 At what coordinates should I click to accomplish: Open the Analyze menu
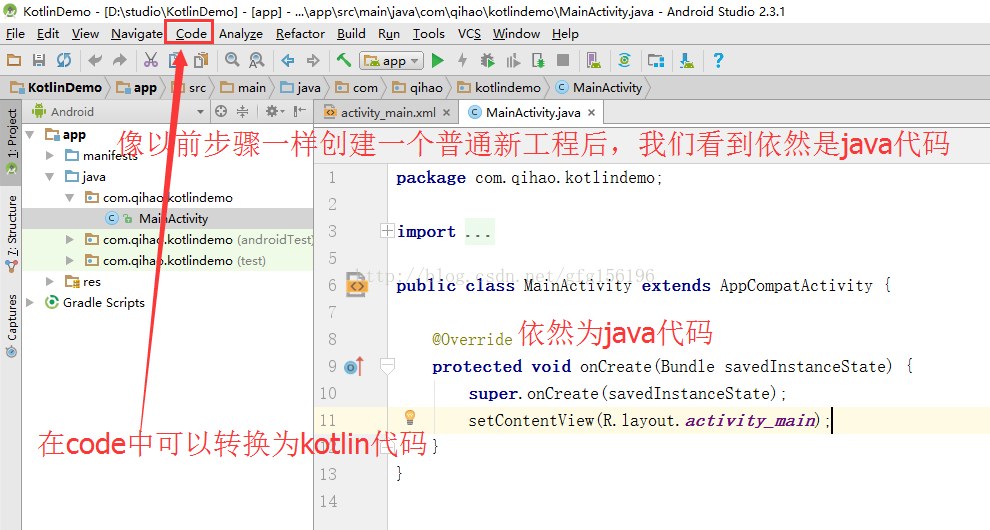click(241, 33)
